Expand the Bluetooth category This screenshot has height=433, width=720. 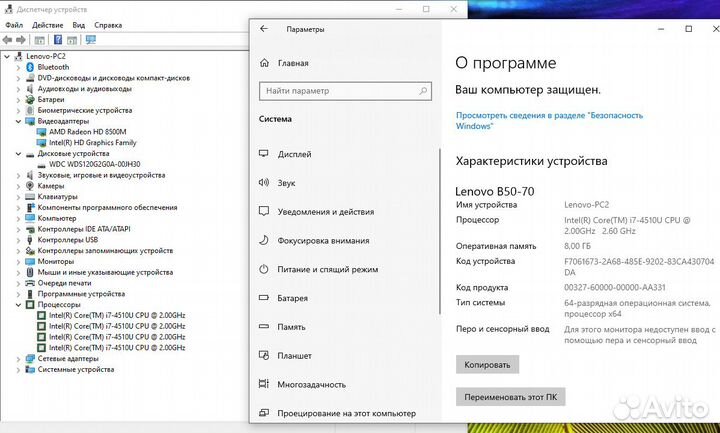coord(18,67)
